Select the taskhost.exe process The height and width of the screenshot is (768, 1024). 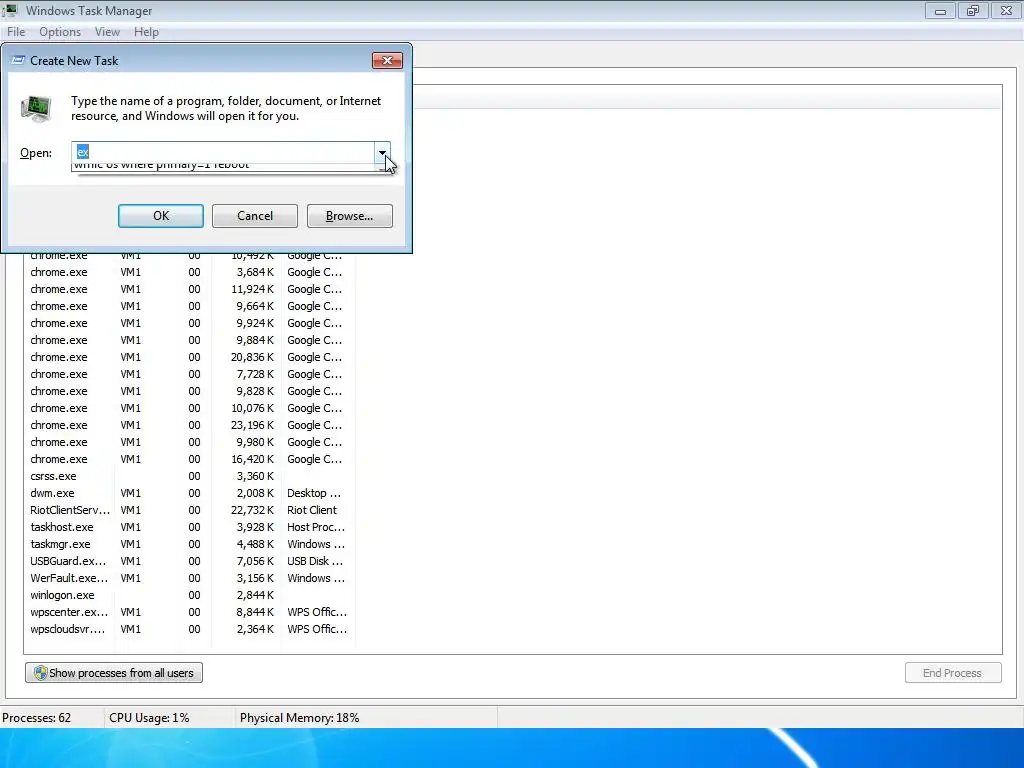tap(189, 527)
